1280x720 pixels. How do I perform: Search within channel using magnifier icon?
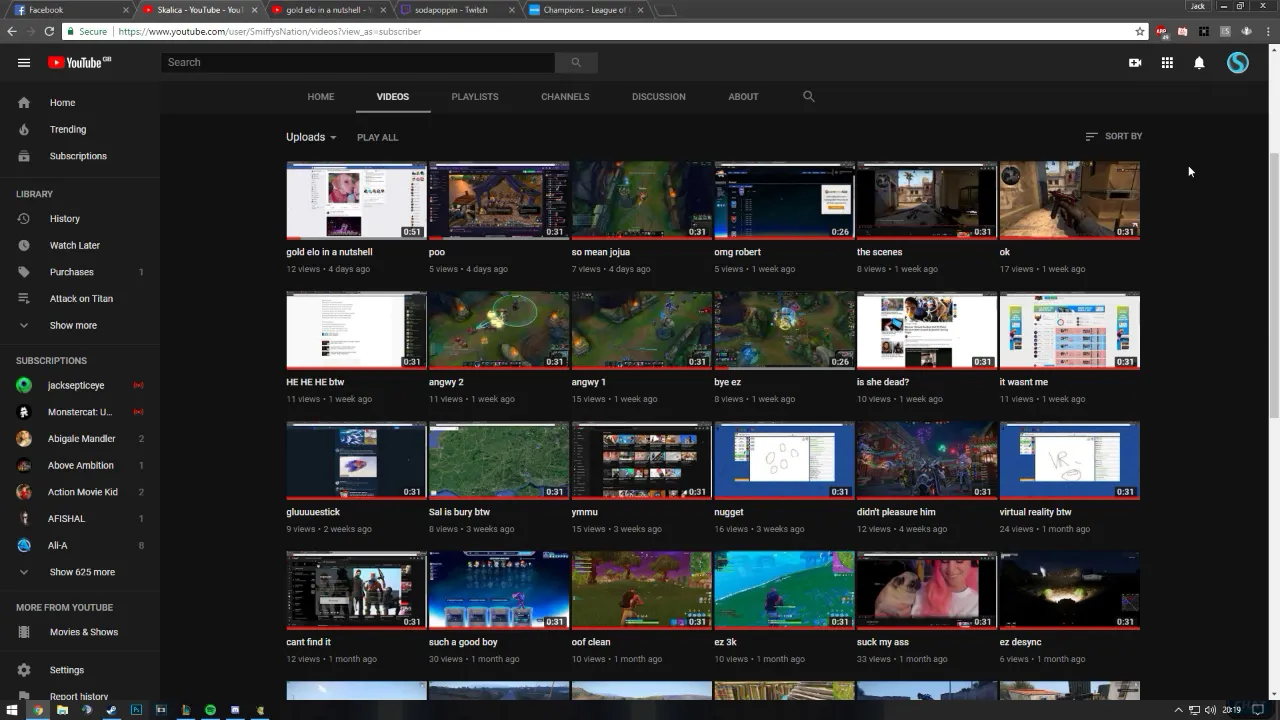[x=809, y=97]
